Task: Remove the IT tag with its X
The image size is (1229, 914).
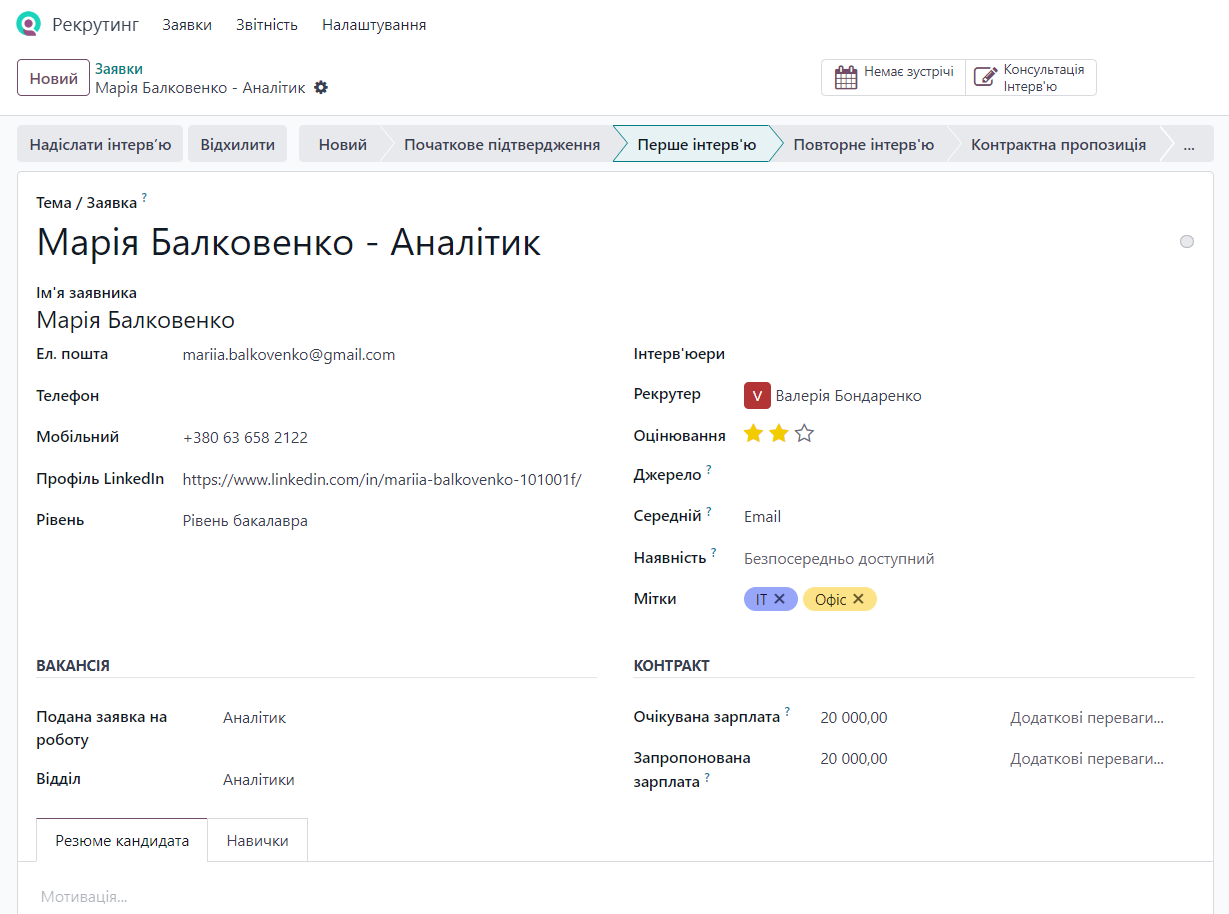Action: pos(780,599)
